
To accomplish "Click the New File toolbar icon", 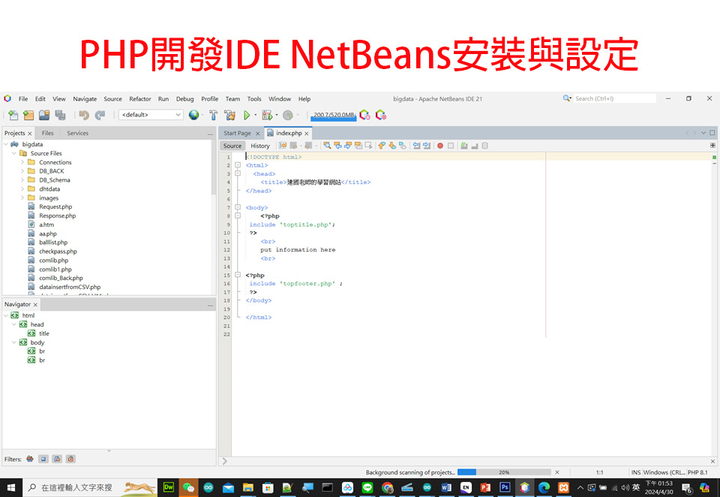I will click(x=13, y=115).
